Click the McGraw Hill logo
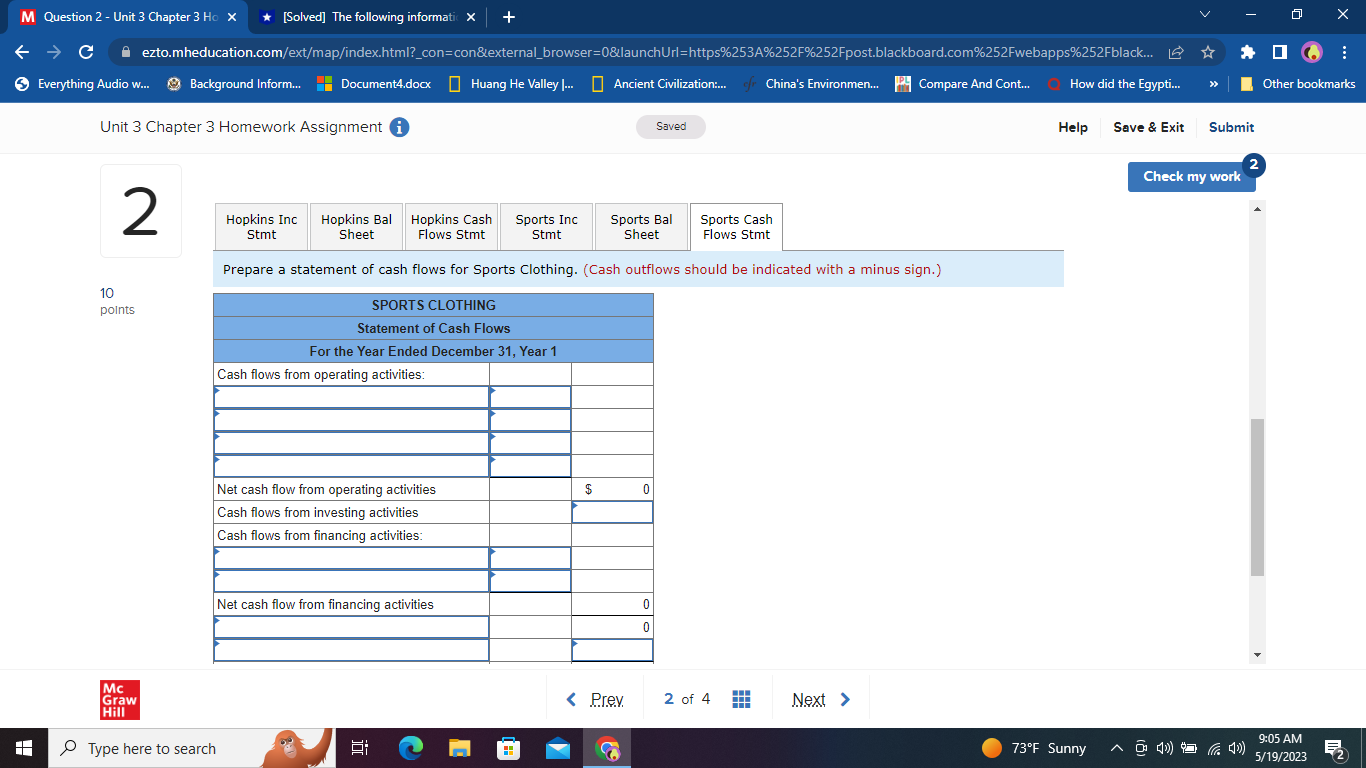Image resolution: width=1366 pixels, height=768 pixels. click(x=120, y=700)
